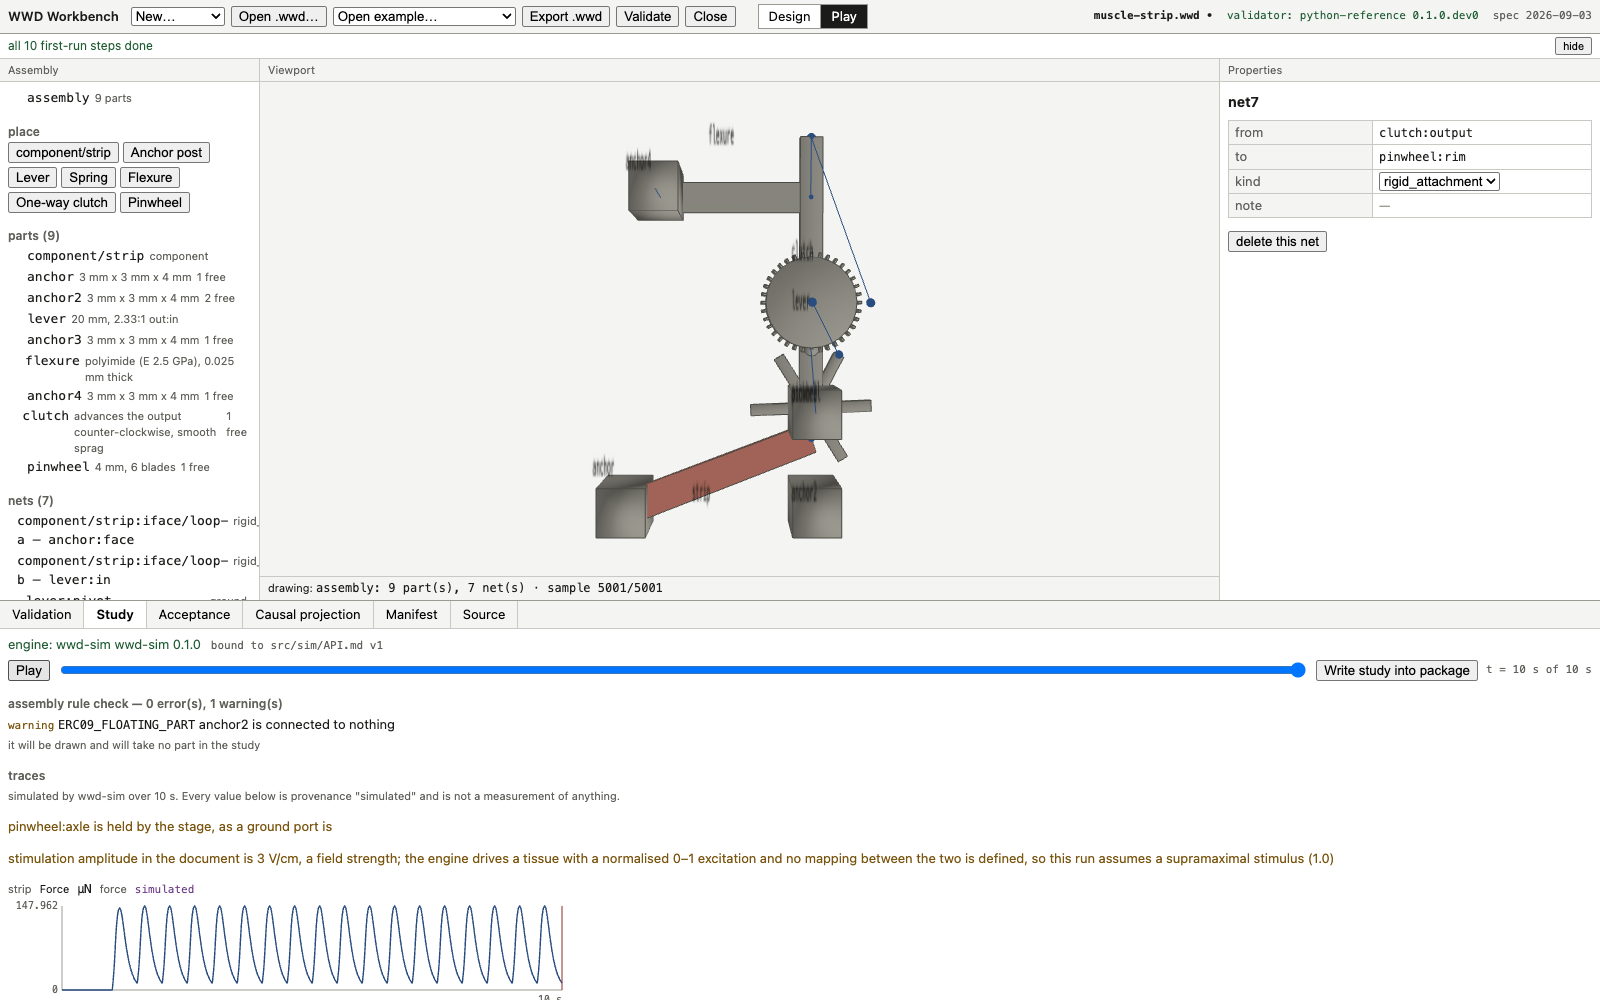1600x1000 pixels.
Task: Select the lever part row
Action: coord(131,319)
